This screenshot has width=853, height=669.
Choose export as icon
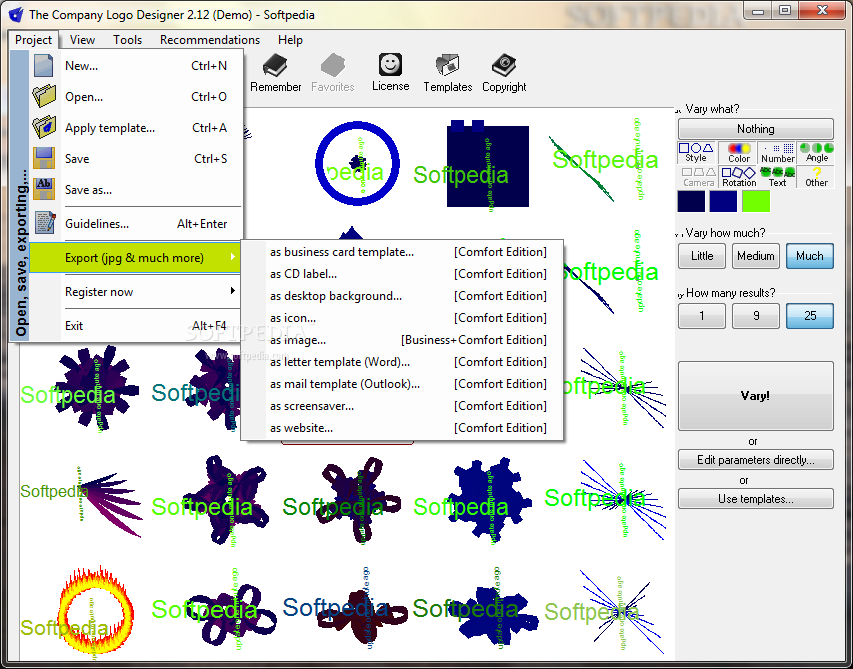(x=402, y=318)
